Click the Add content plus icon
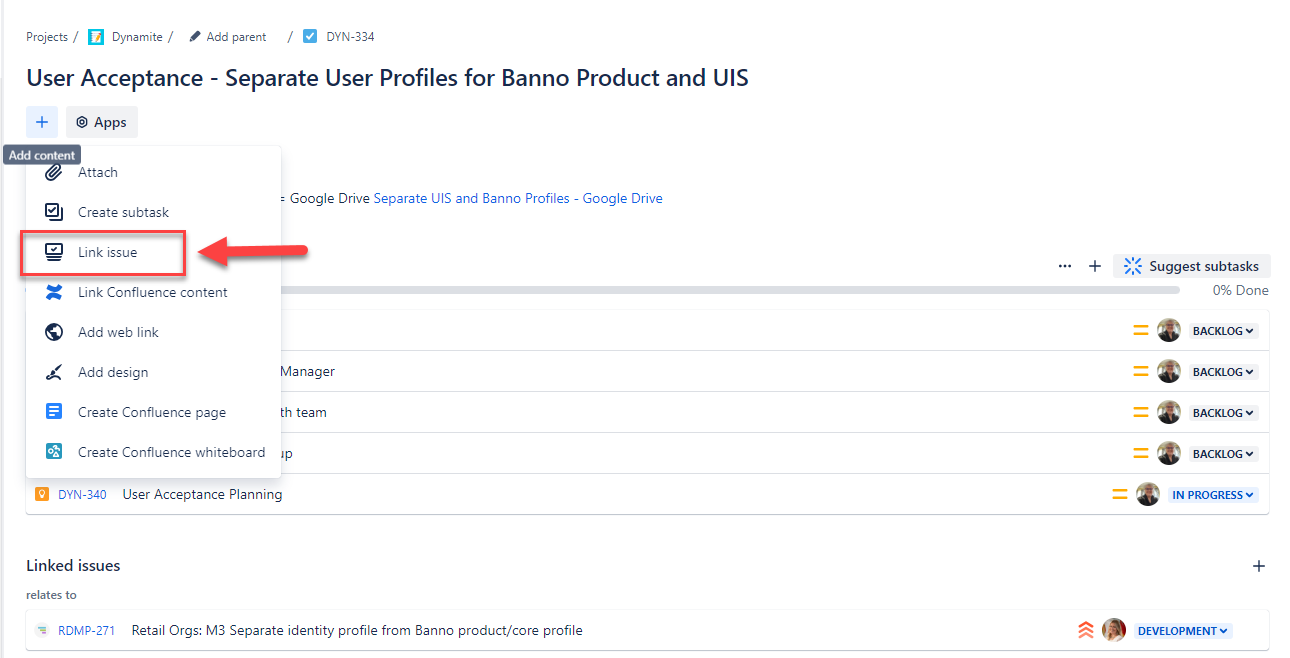Viewport: 1290px width, 658px height. (42, 122)
